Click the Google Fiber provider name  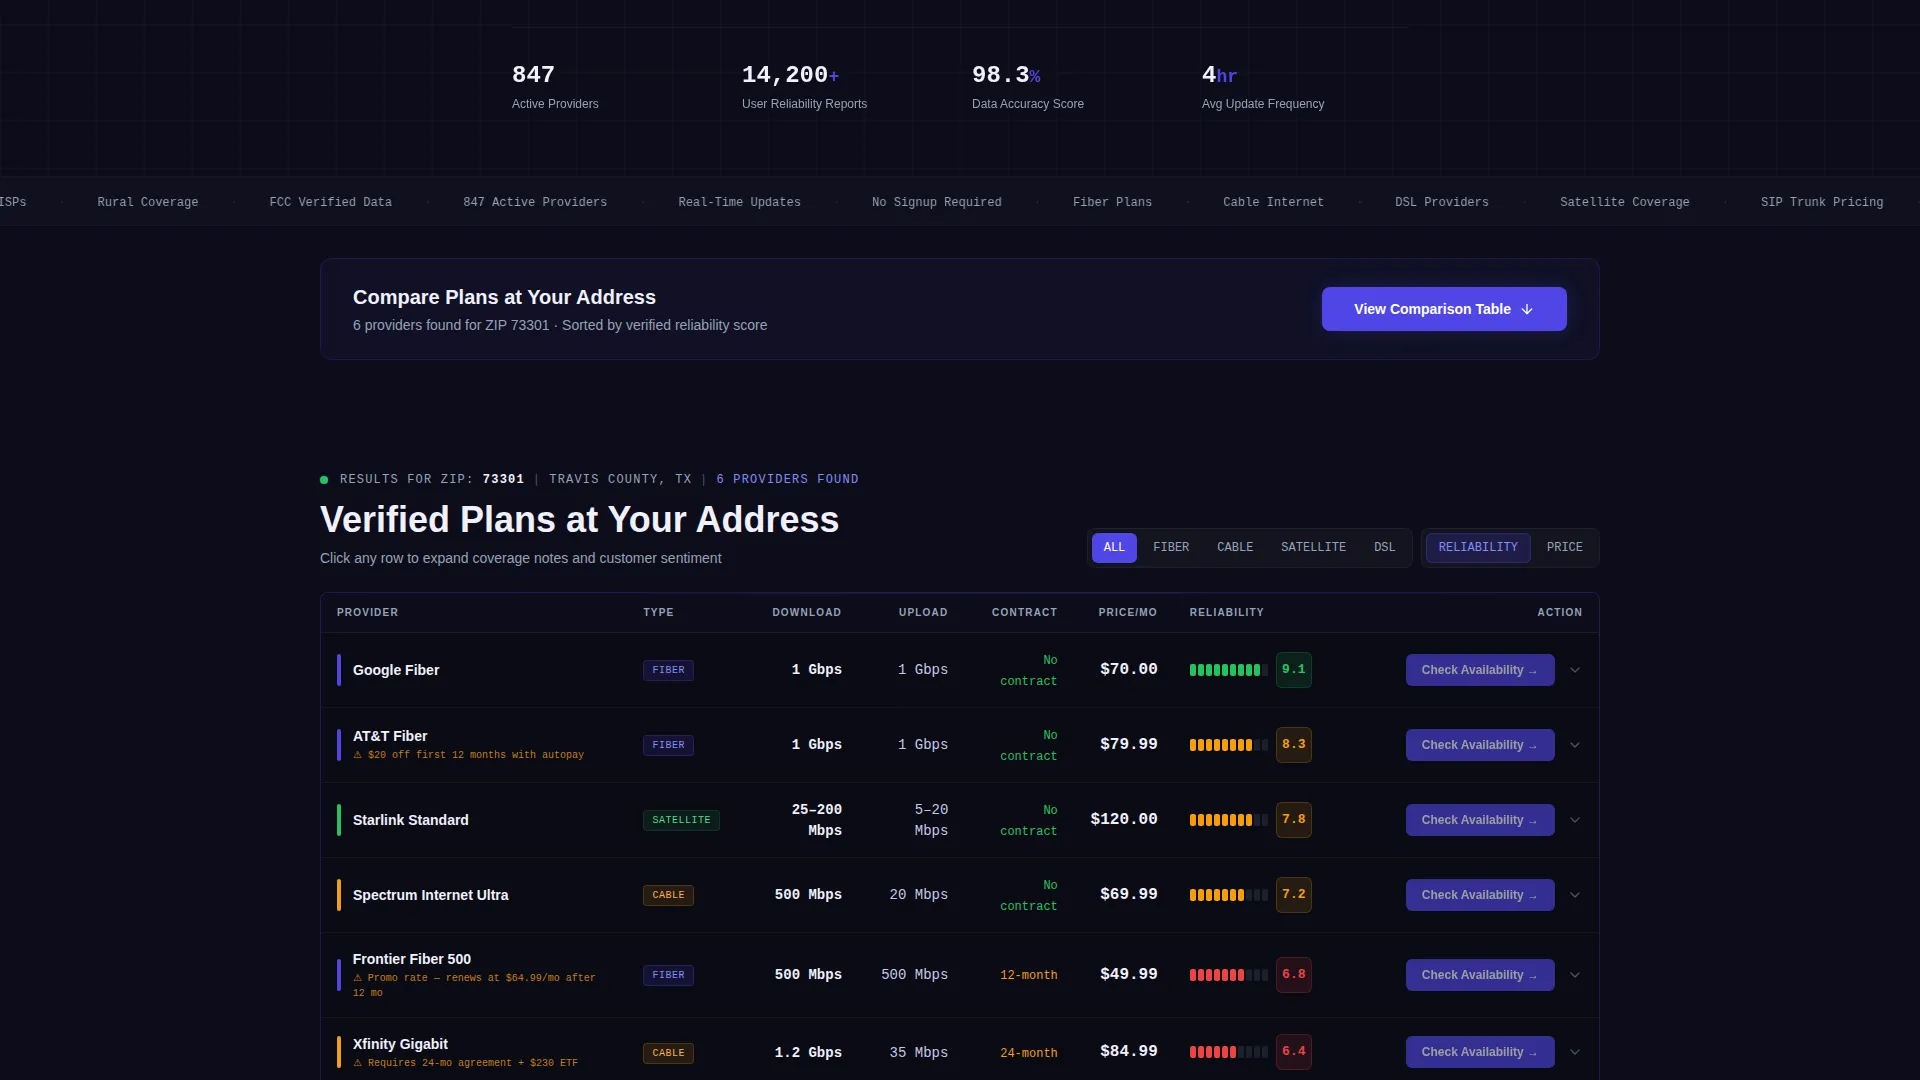tap(396, 670)
